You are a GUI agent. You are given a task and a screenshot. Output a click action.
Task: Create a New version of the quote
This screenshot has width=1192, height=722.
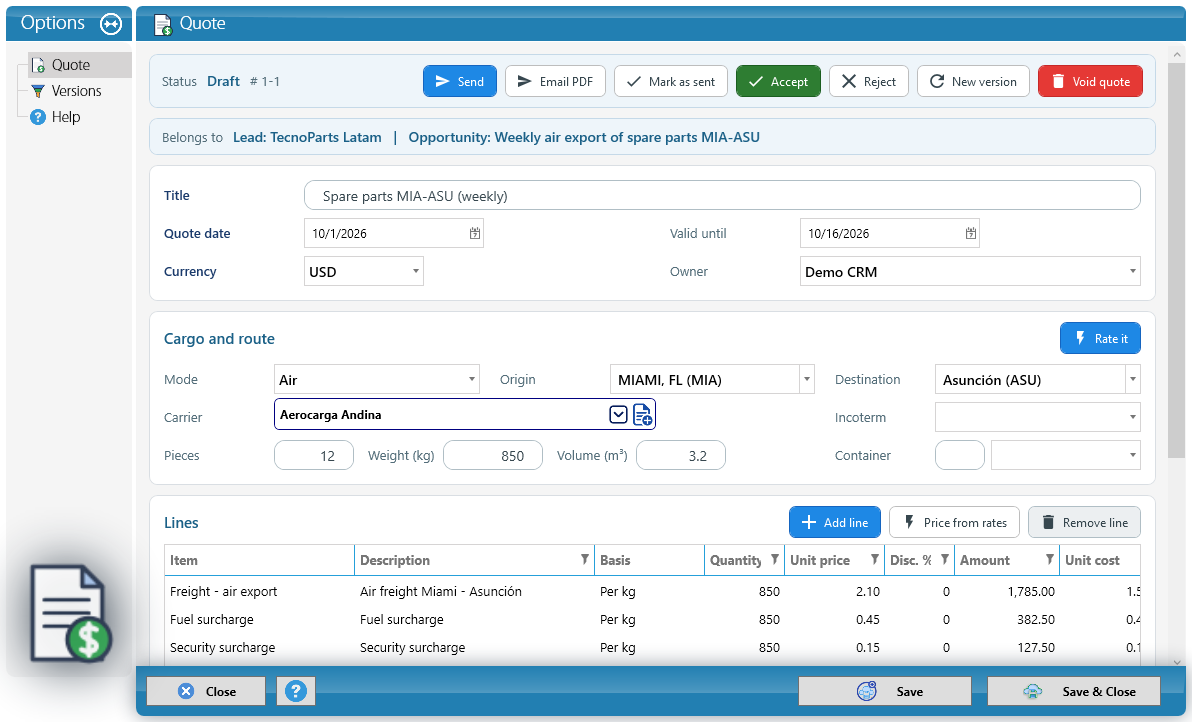pyautogui.click(x=973, y=81)
